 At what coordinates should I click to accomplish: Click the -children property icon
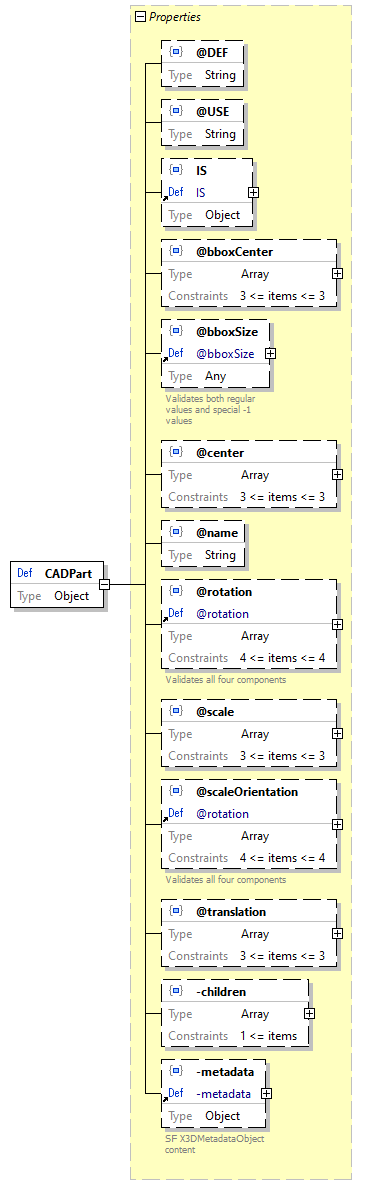(176, 991)
